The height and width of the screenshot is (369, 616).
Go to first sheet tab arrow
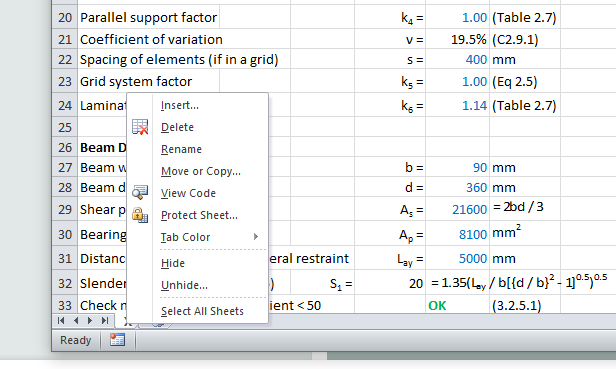tap(61, 320)
